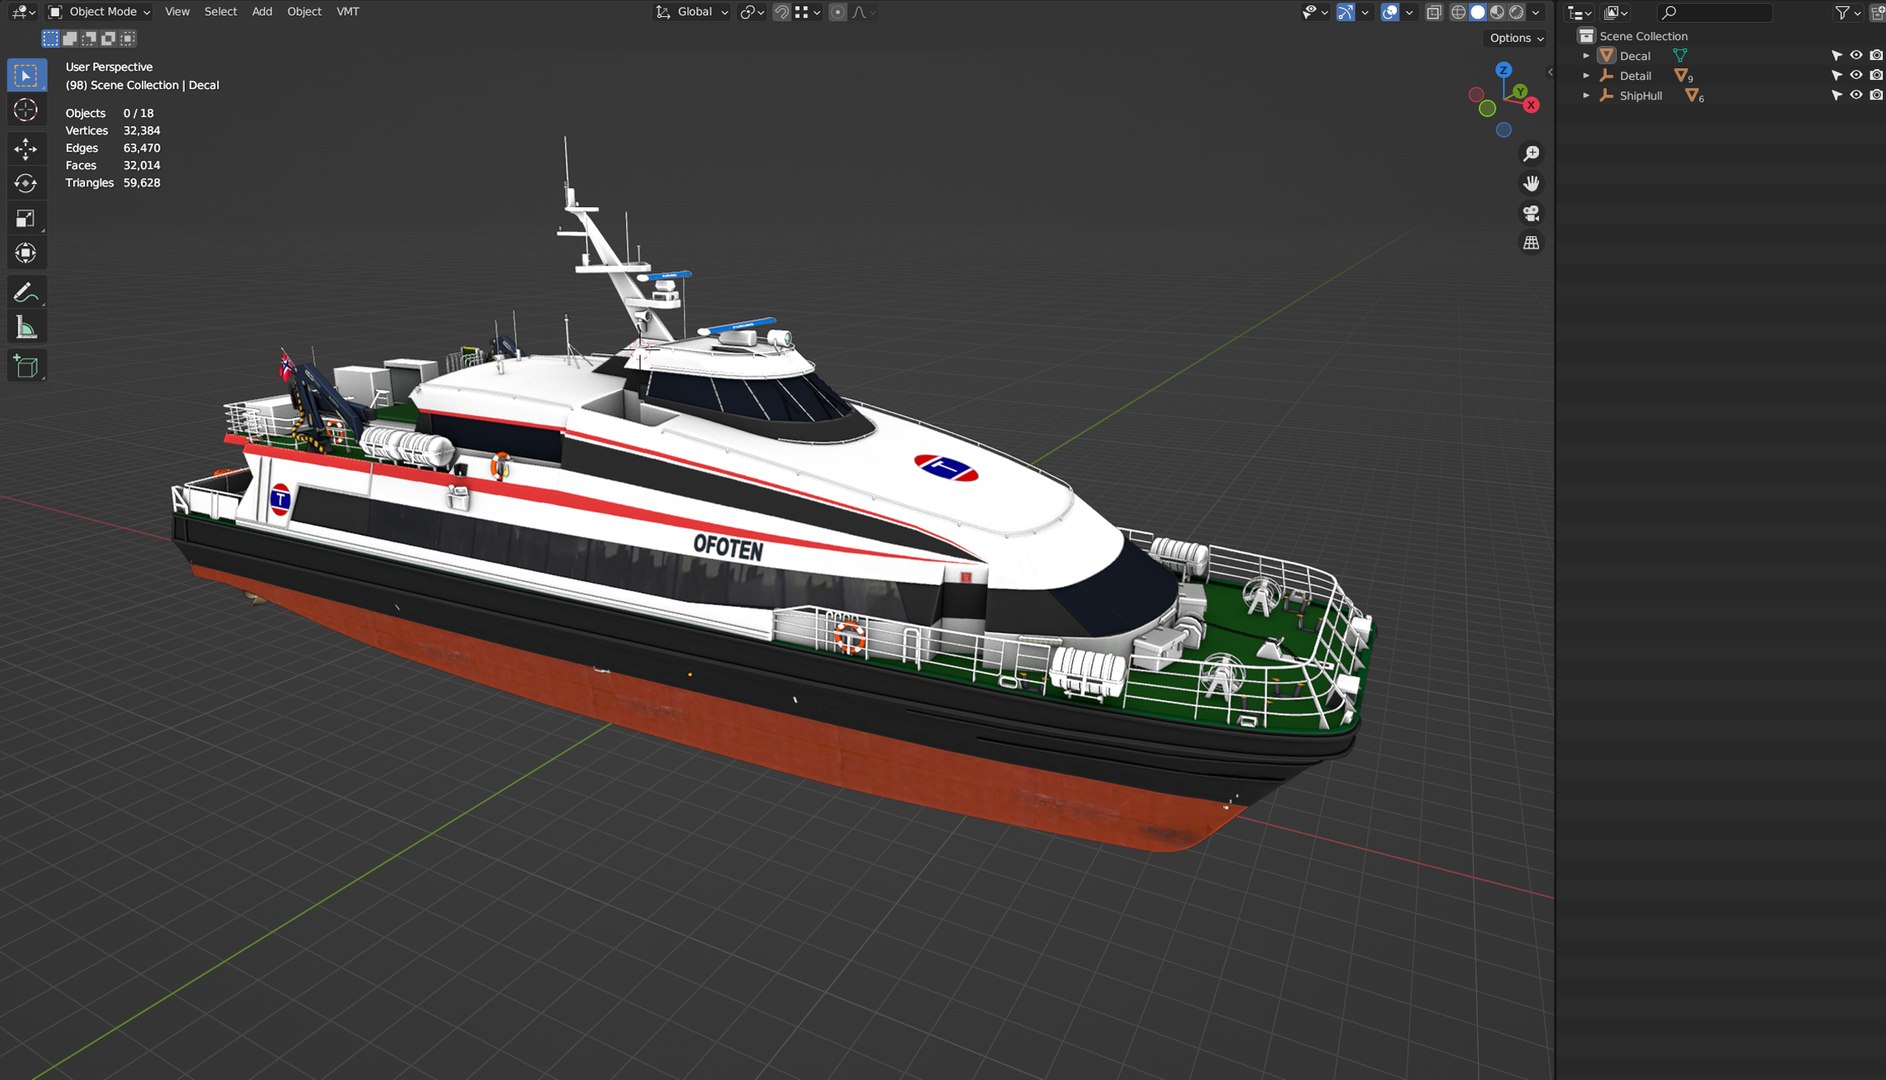Select the Rotate tool
The height and width of the screenshot is (1080, 1886).
tap(26, 183)
